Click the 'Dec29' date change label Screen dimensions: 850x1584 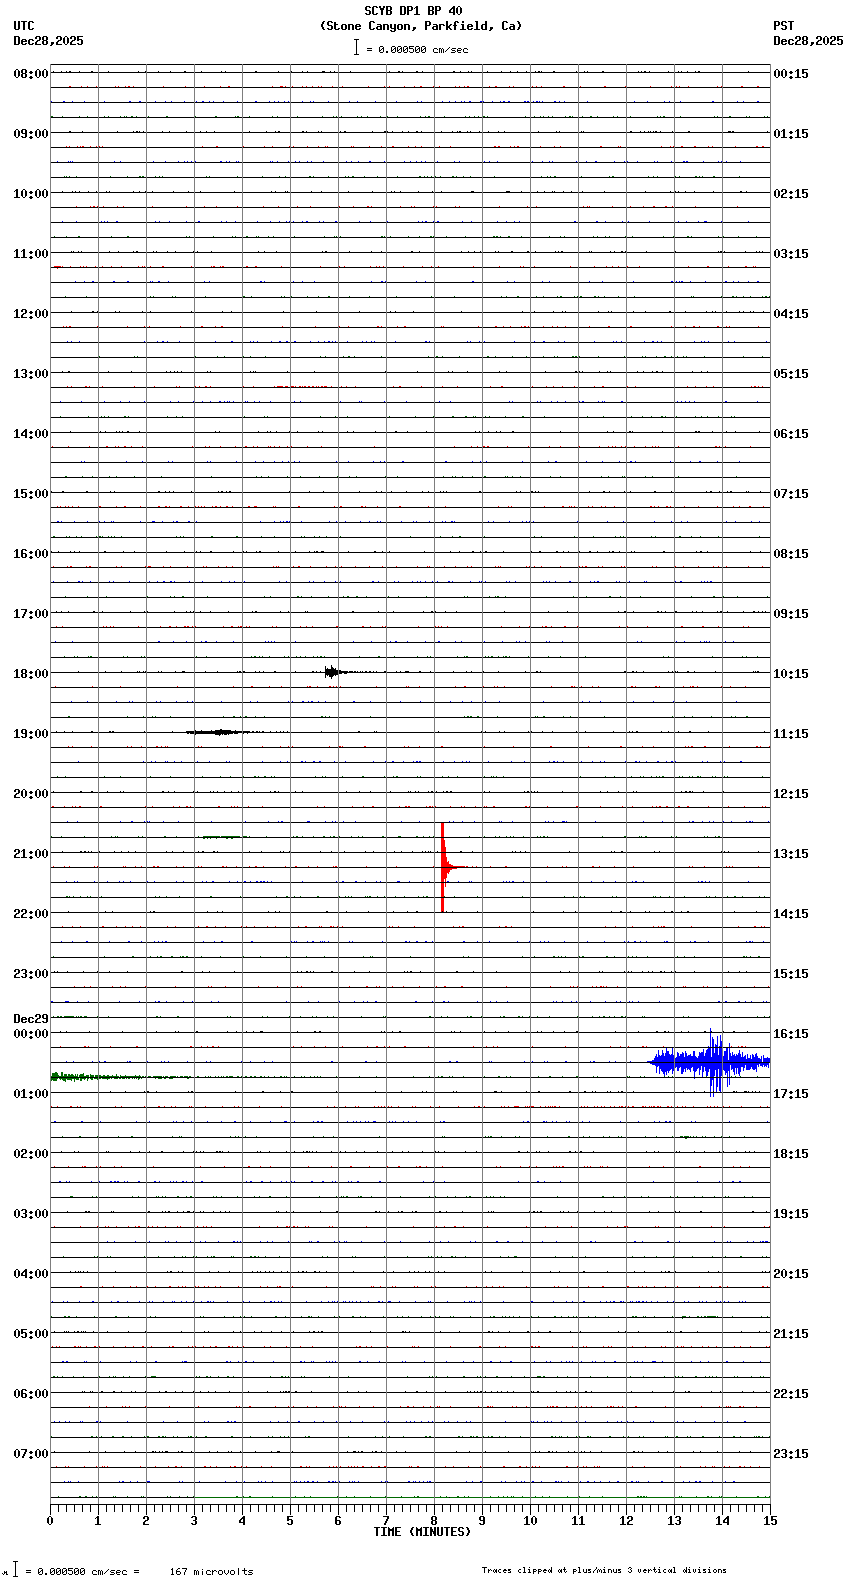tap(31, 1020)
